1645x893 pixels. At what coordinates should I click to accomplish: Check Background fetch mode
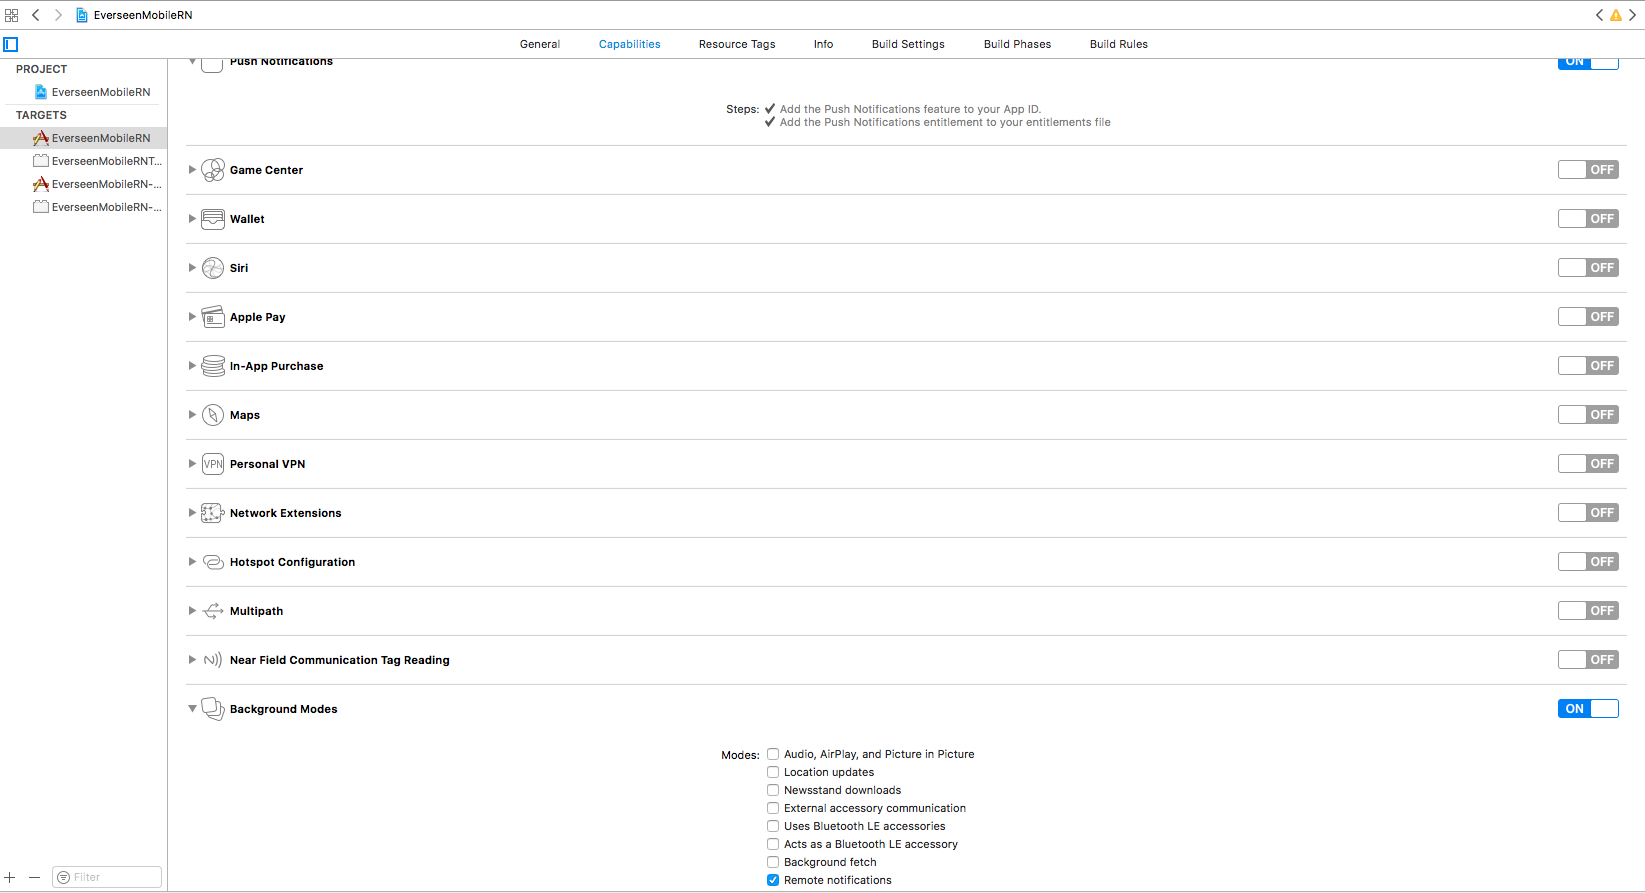coord(773,862)
